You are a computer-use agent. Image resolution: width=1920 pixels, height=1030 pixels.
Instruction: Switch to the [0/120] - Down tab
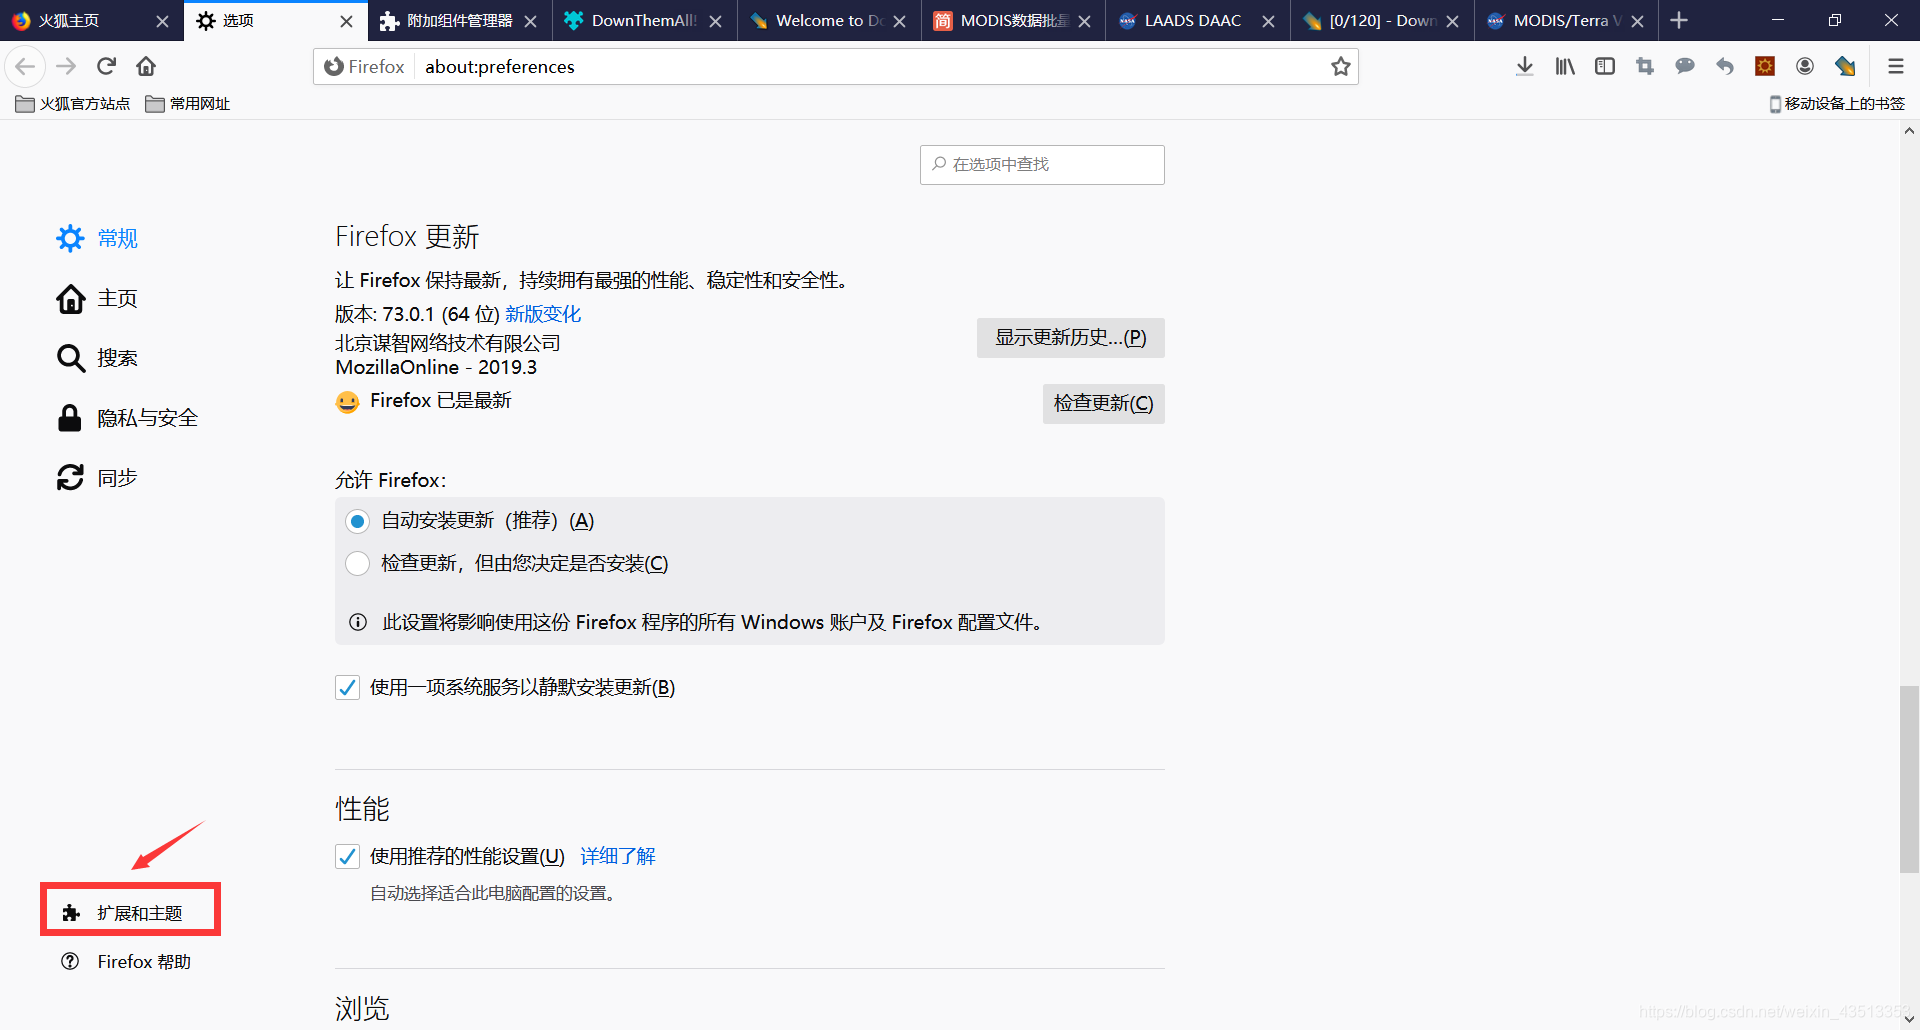1381,20
